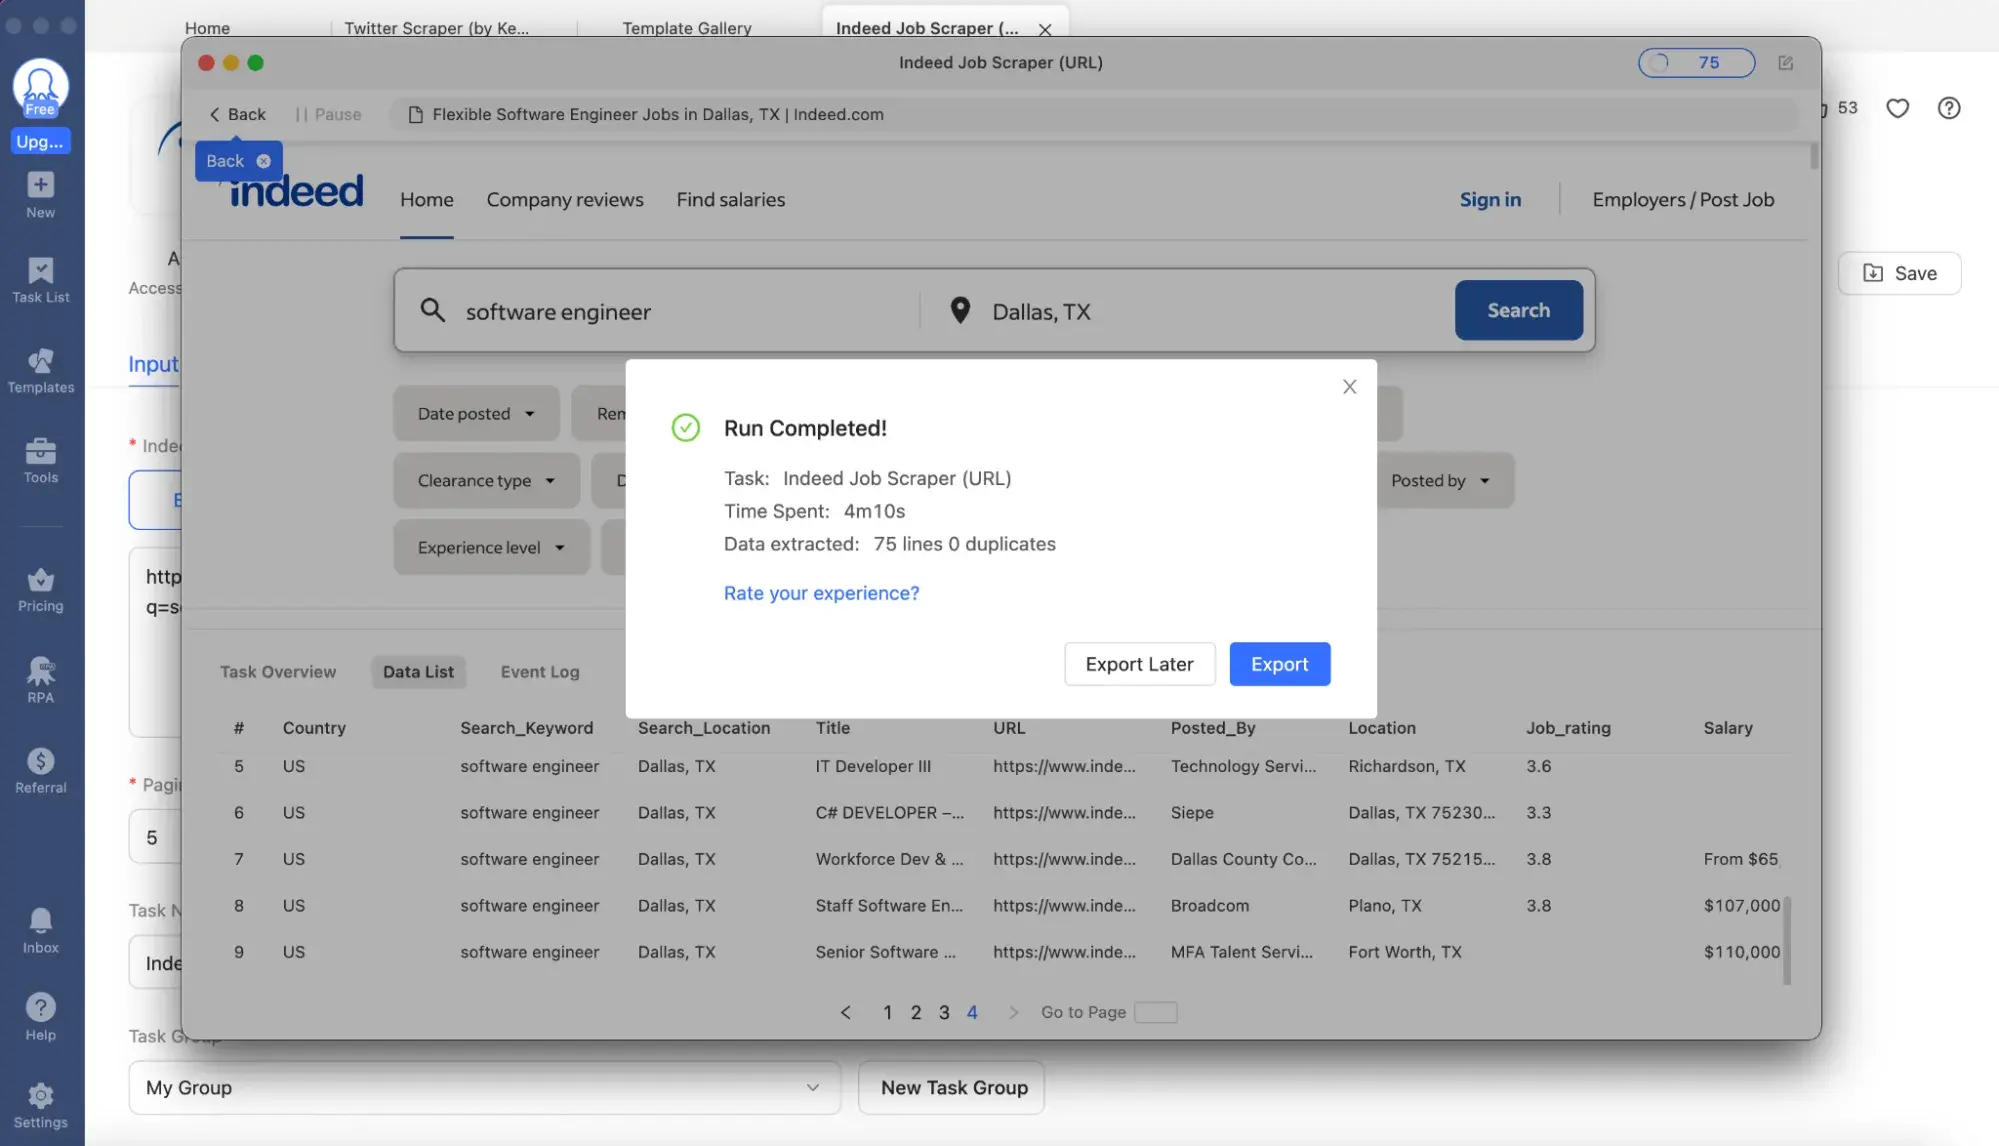Open the New task sidebar icon
This screenshot has width=1999, height=1146.
40,195
